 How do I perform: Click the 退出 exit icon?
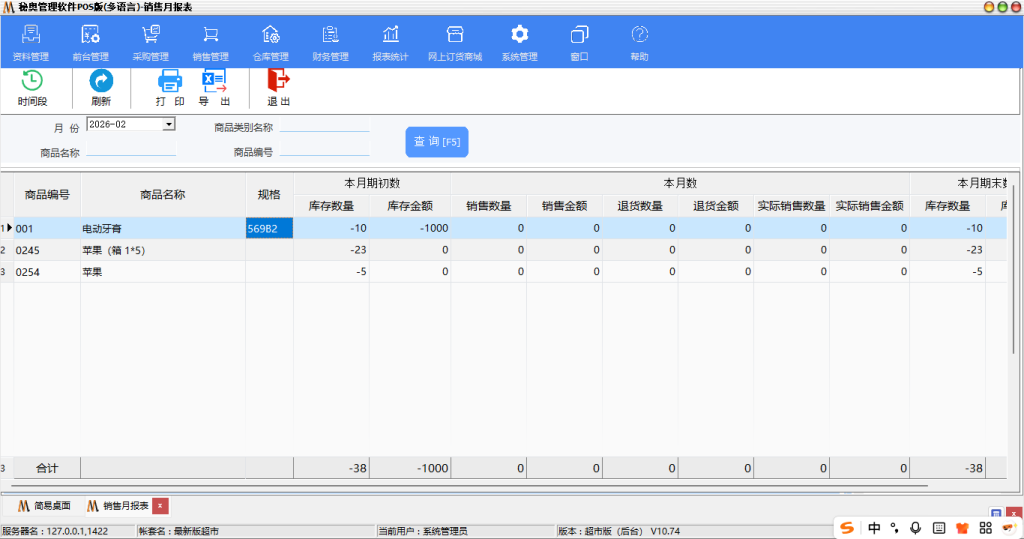click(x=278, y=88)
